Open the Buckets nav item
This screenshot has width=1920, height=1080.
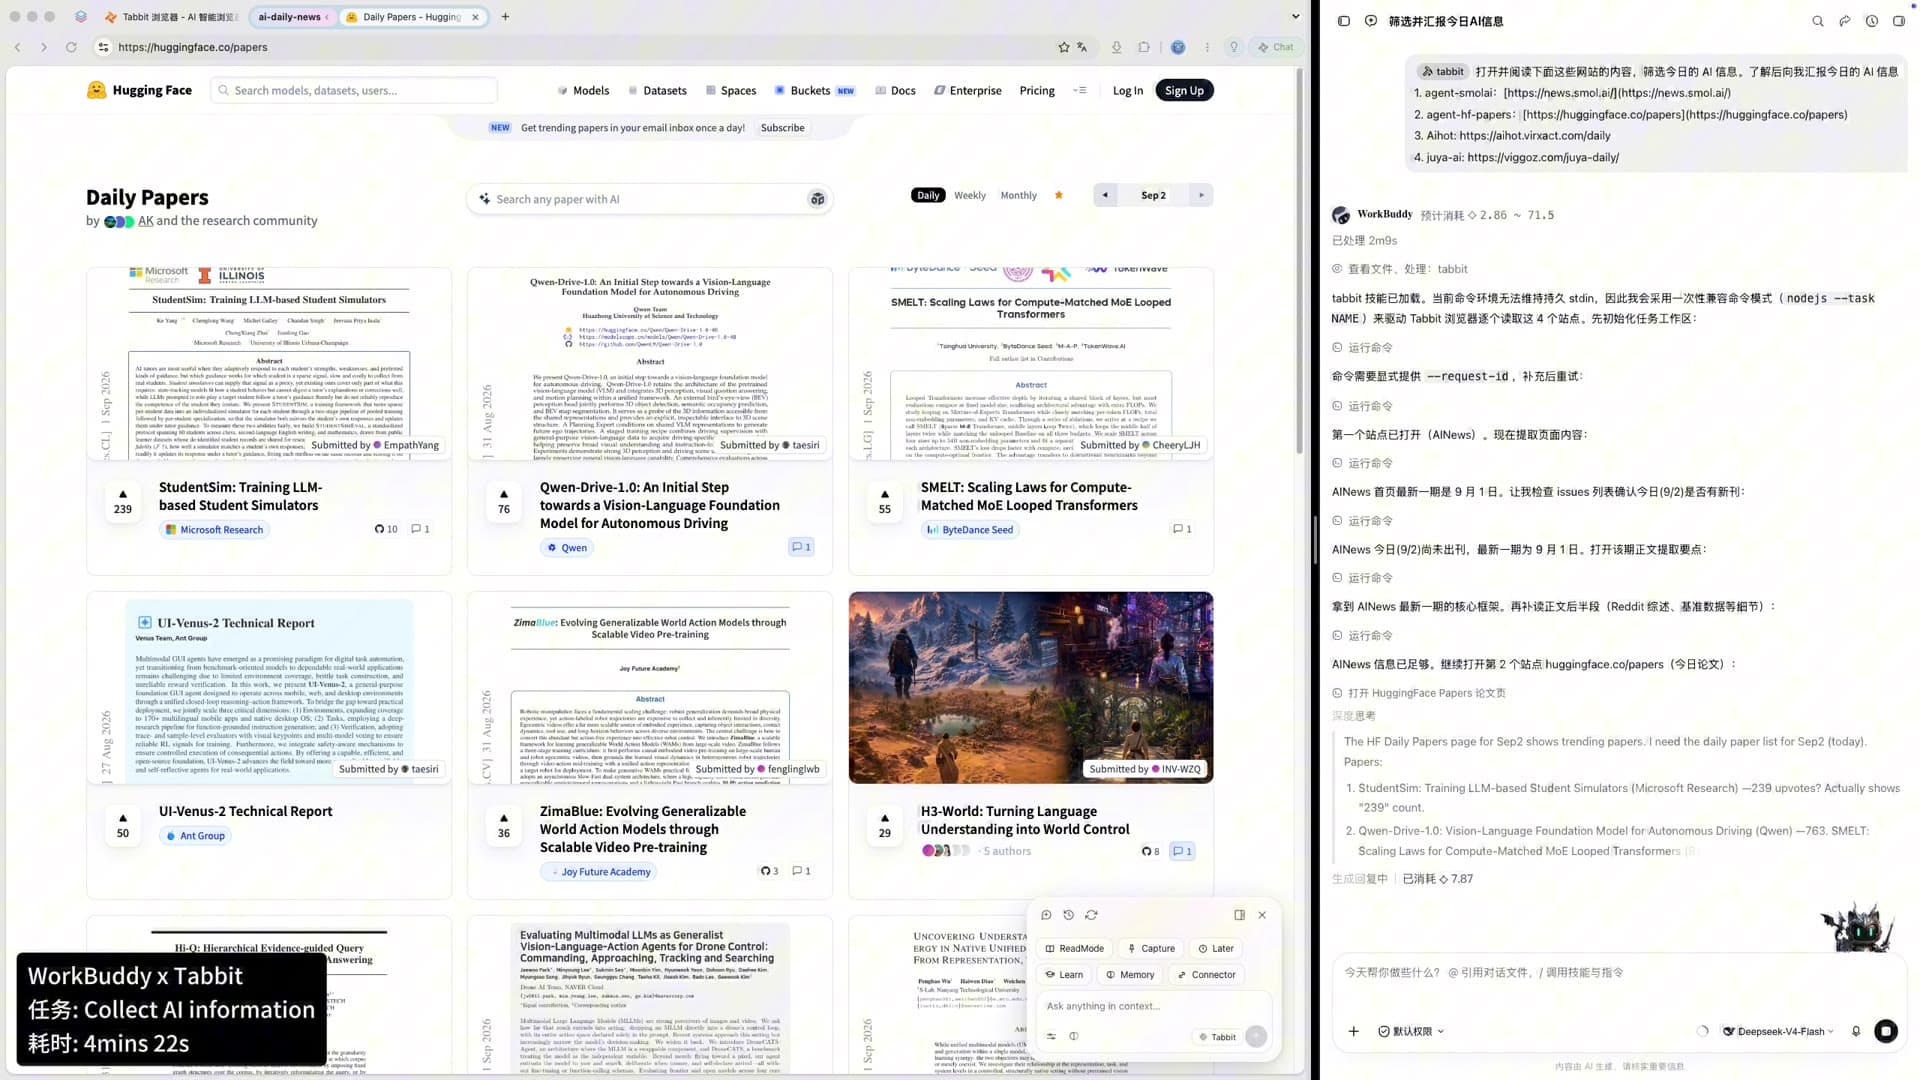pos(815,90)
